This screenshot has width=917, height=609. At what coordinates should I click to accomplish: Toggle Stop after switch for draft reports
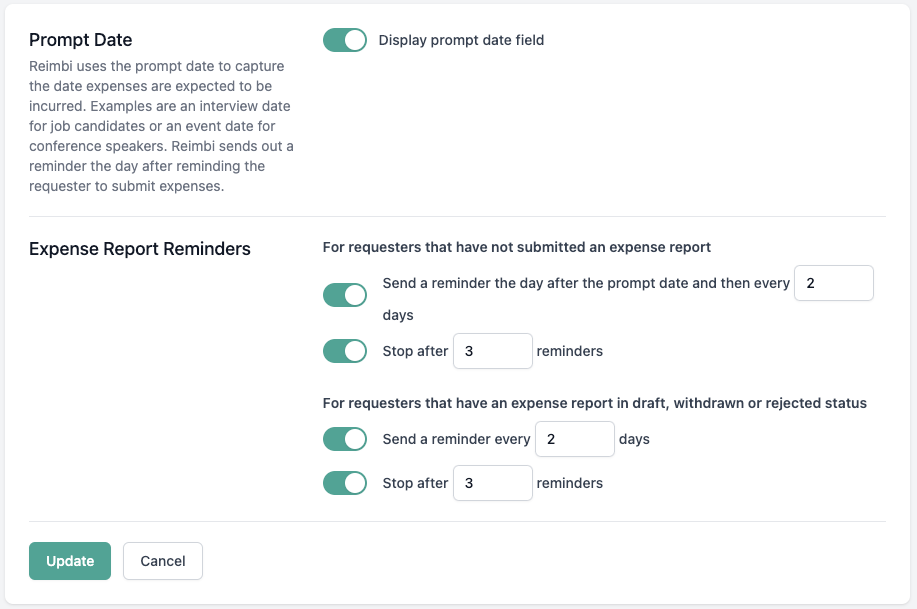point(345,483)
